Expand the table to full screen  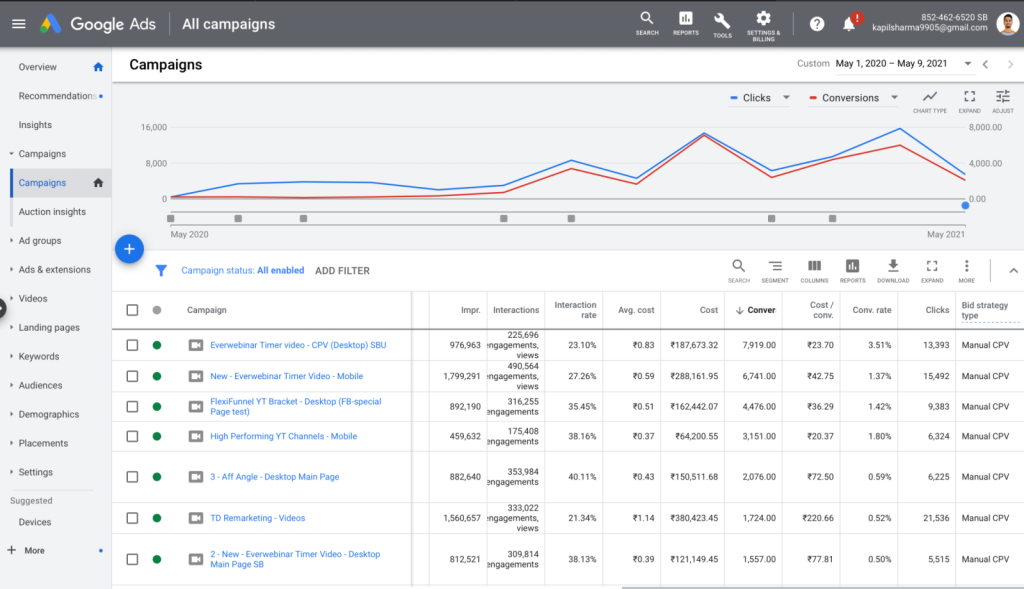[x=931, y=270]
